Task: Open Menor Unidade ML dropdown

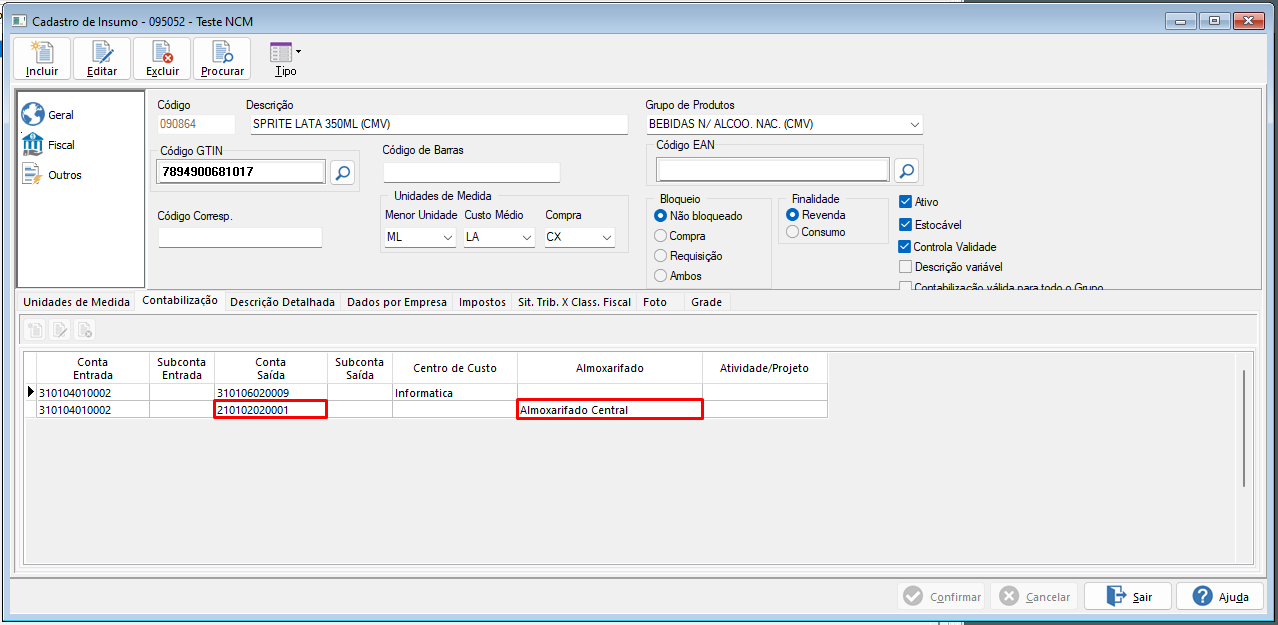Action: click(447, 238)
